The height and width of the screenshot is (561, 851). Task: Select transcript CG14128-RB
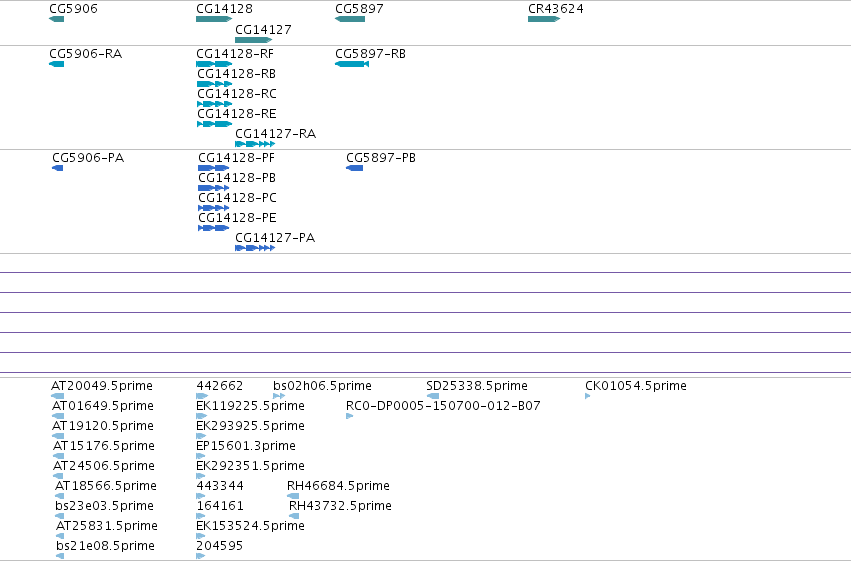[214, 84]
